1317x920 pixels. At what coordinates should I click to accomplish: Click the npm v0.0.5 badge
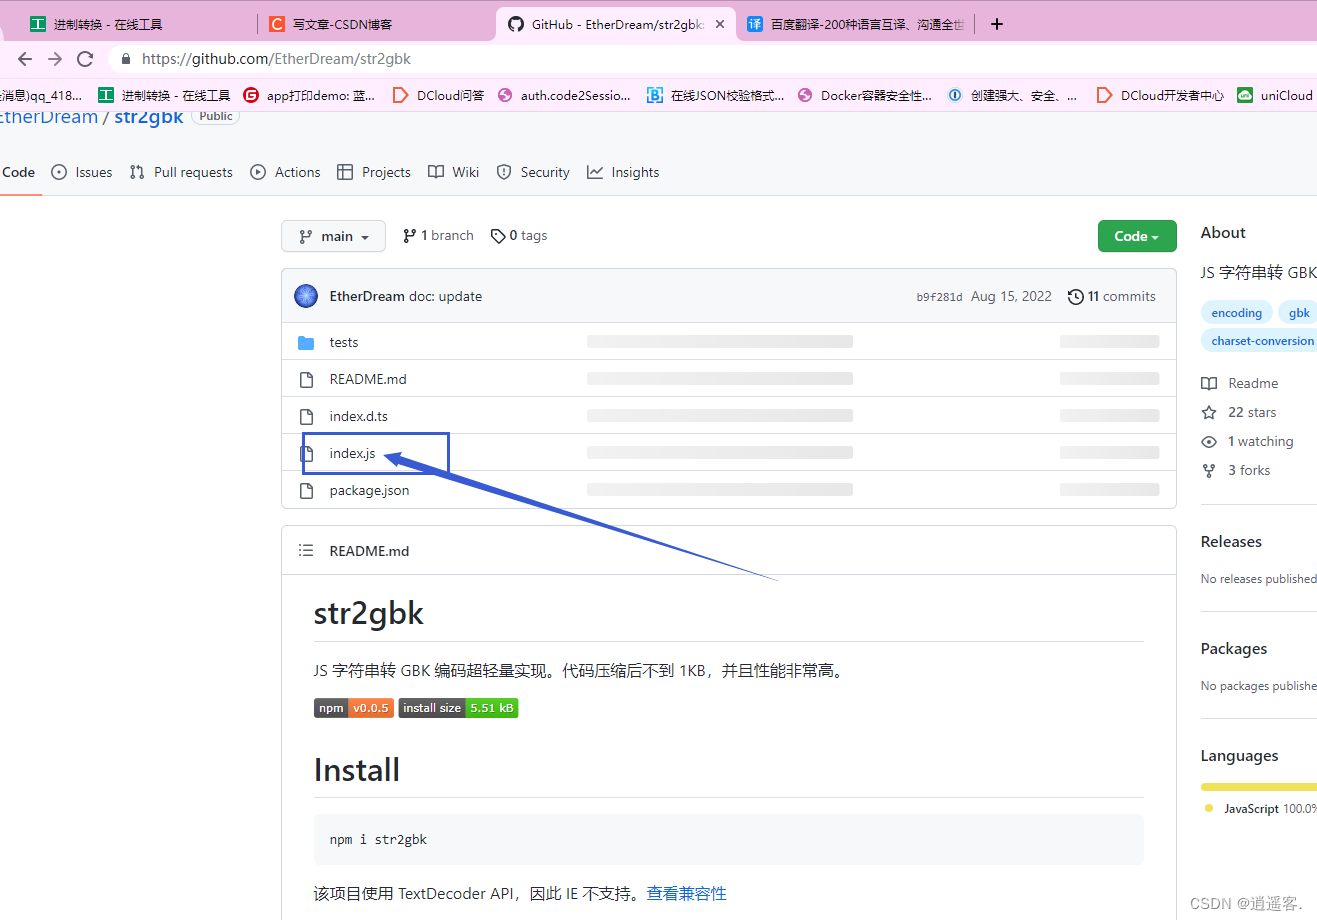click(x=354, y=708)
